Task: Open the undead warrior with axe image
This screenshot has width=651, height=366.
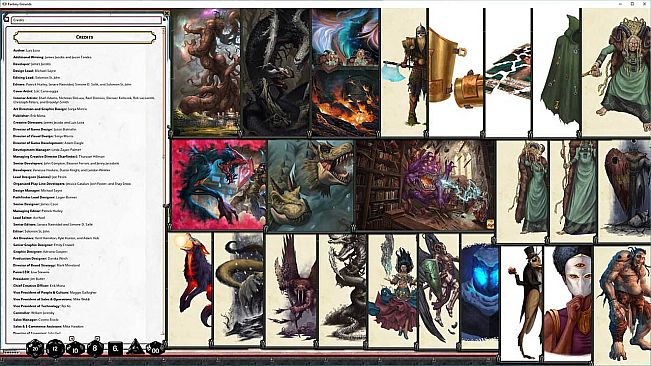Action: [404, 73]
